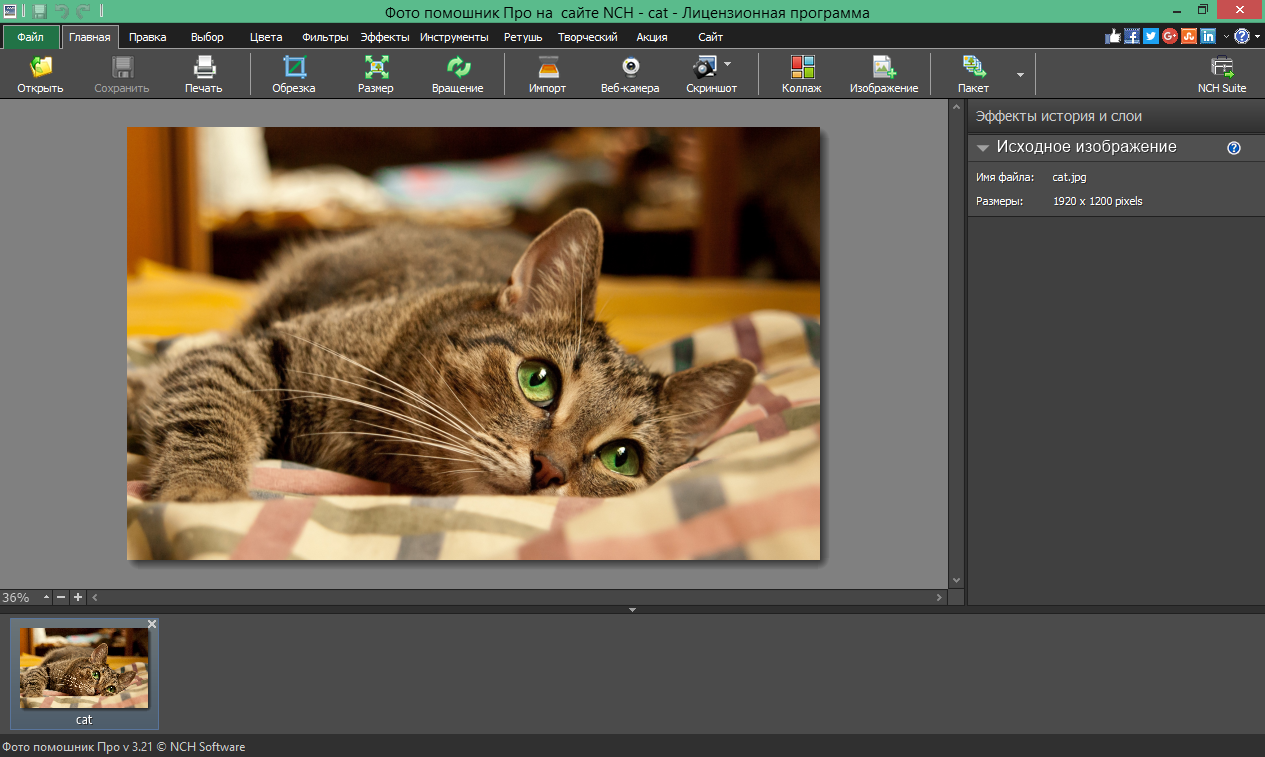
Task: Open the Ретушь menu
Action: (521, 36)
